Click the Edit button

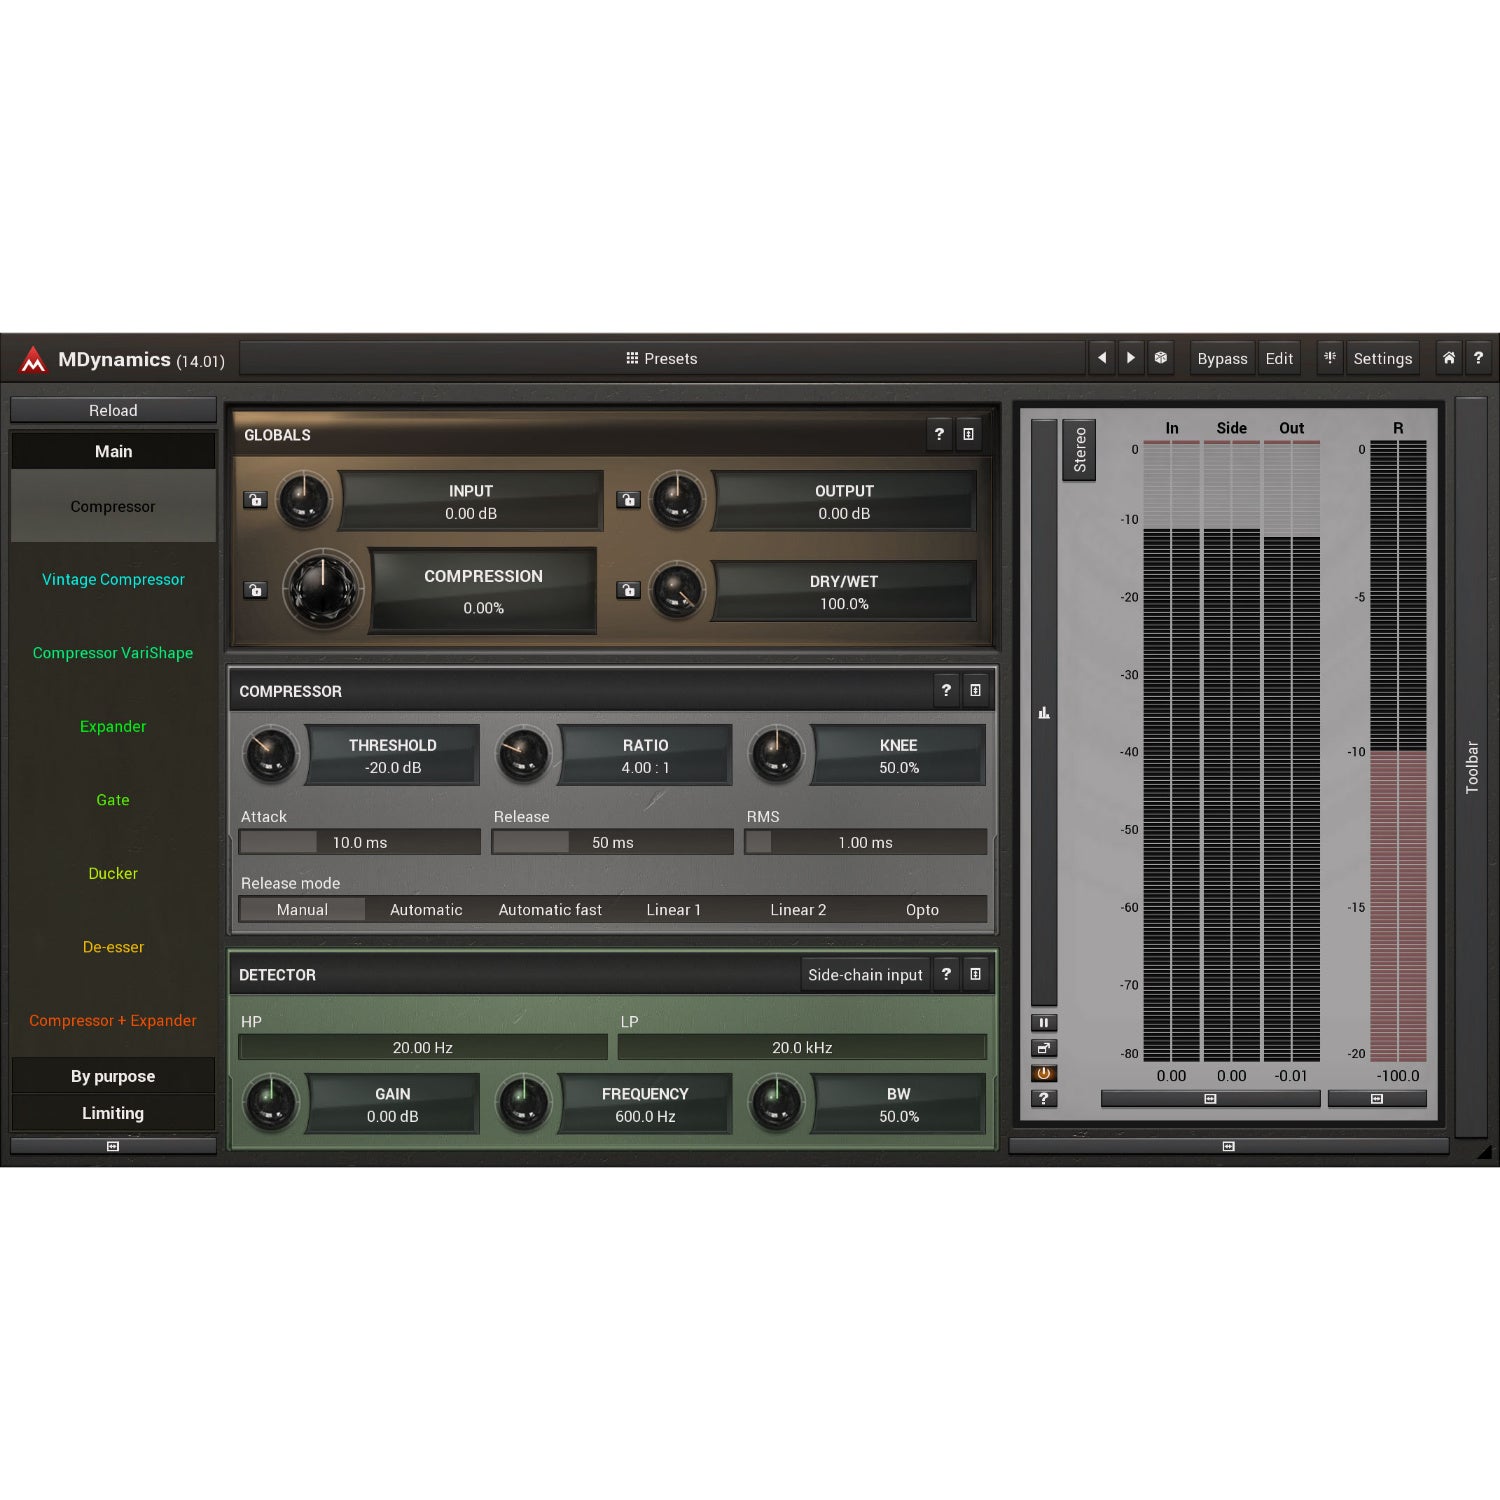(1279, 358)
